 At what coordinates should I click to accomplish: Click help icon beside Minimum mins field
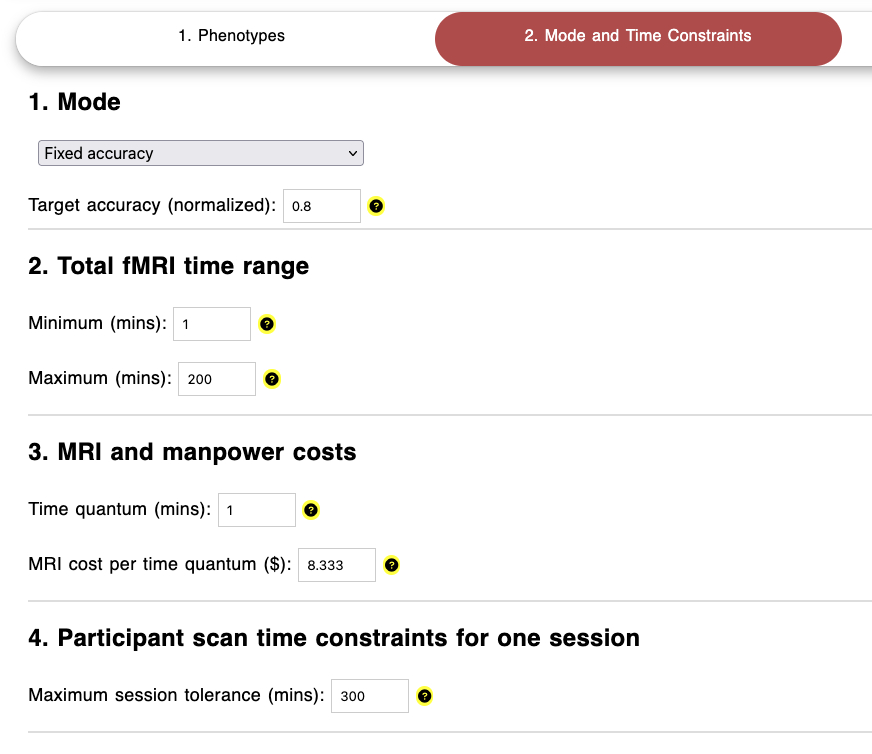tap(267, 324)
